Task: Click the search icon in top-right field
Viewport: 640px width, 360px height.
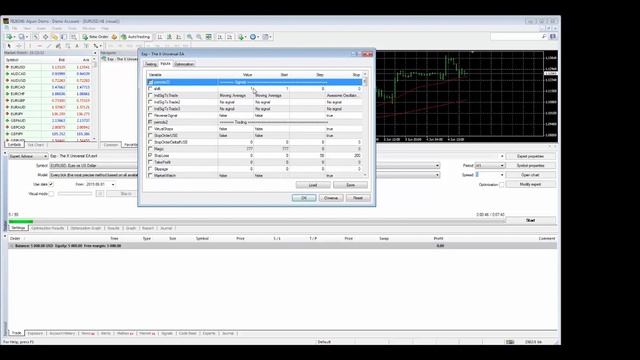Action: 544,37
